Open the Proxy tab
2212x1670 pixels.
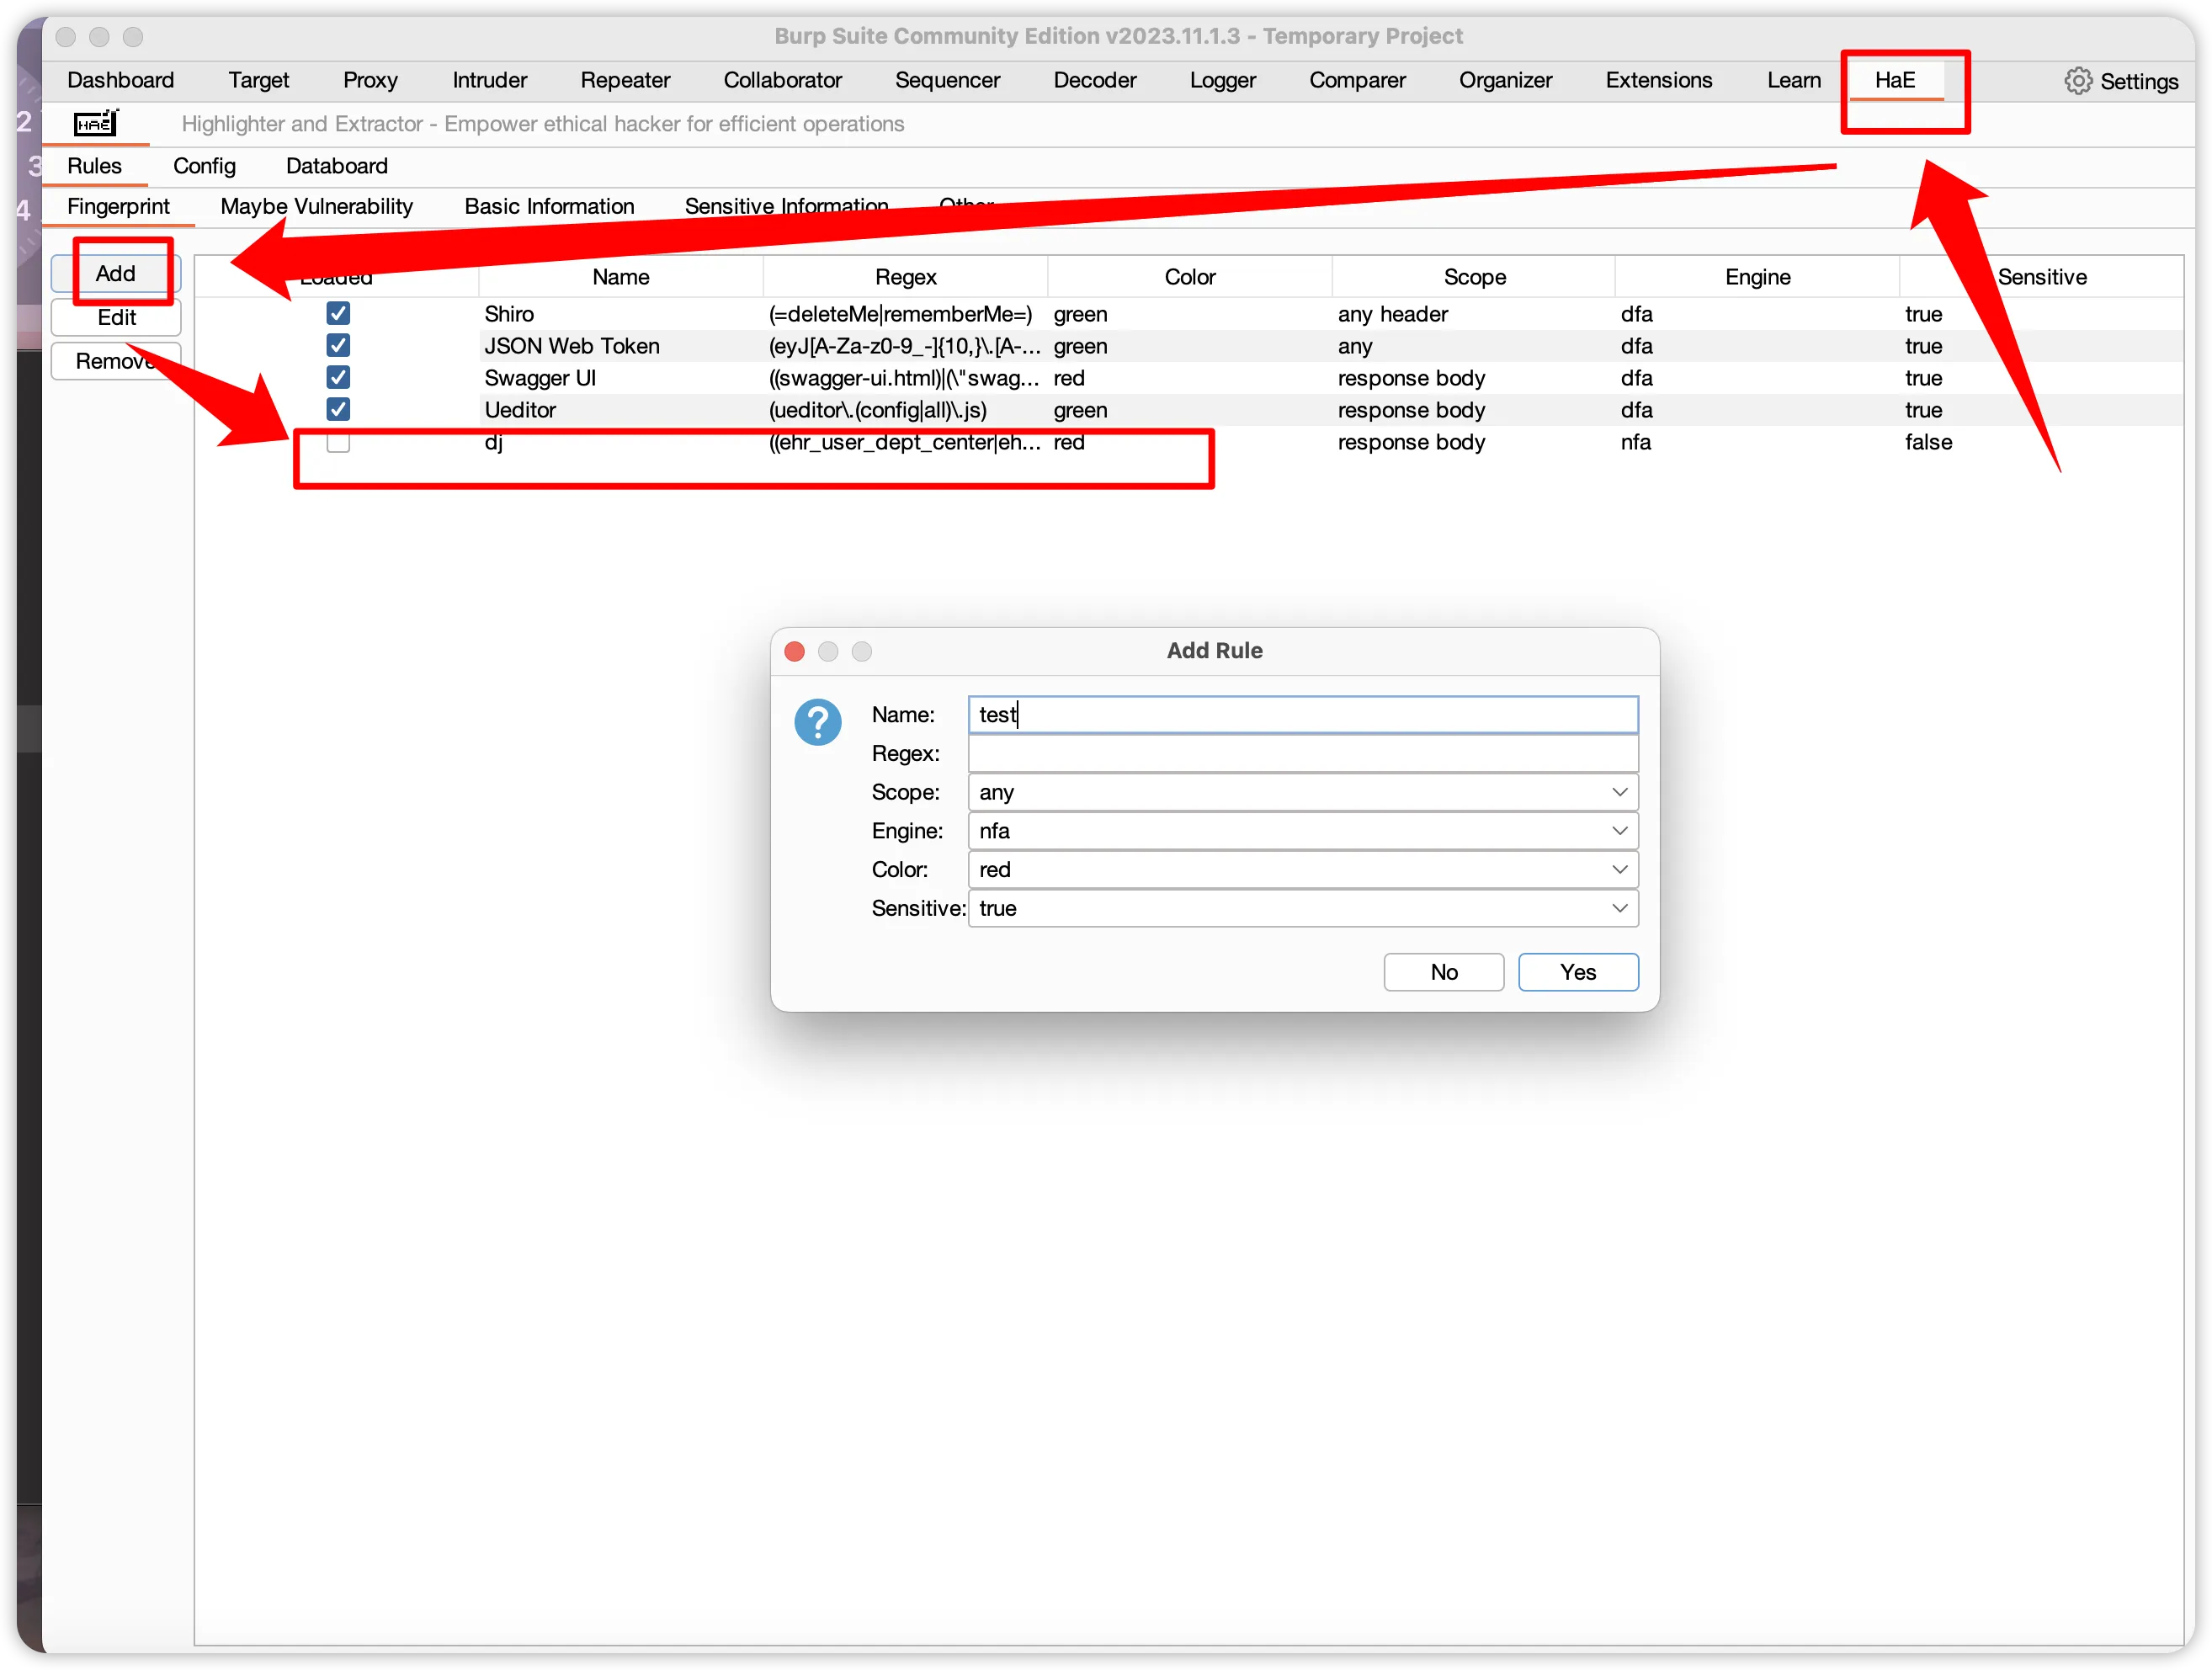(x=370, y=80)
